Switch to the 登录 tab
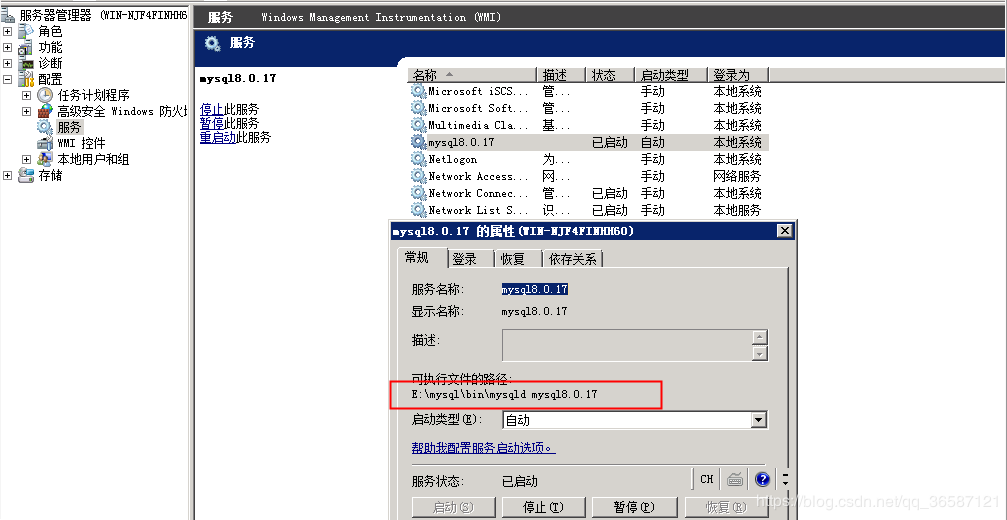This screenshot has width=1007, height=520. [470, 259]
